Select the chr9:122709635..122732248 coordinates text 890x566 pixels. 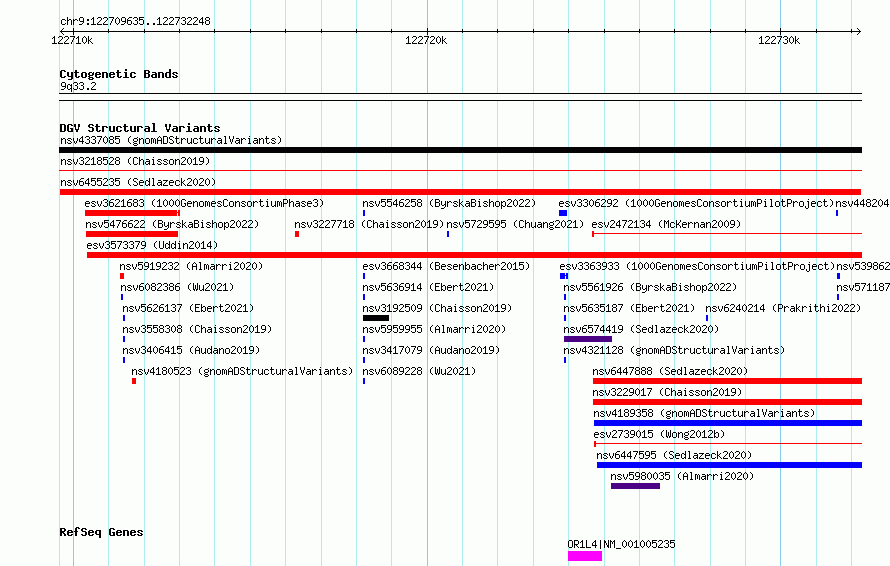click(135, 21)
